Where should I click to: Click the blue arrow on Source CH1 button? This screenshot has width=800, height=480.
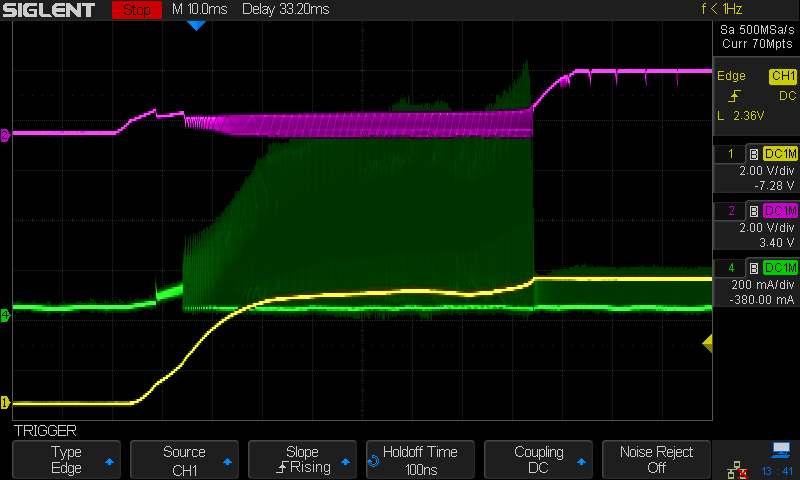[228, 462]
